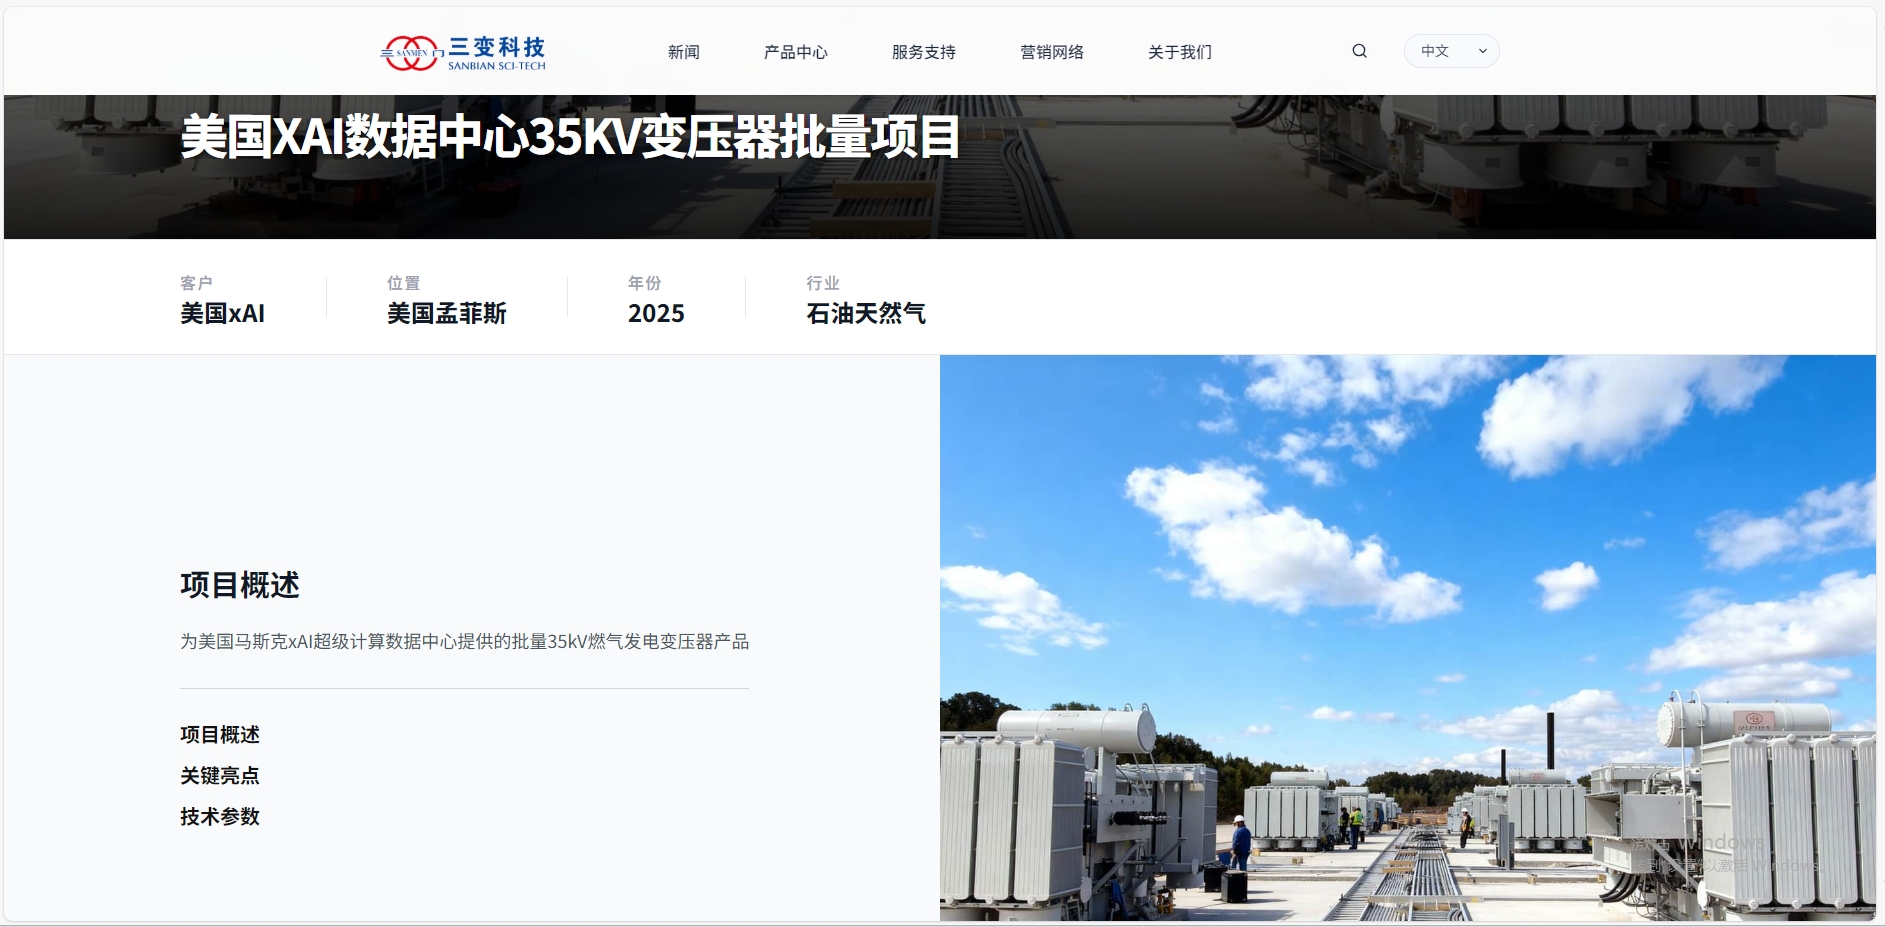Click the transformer site photo
Image resolution: width=1885 pixels, height=927 pixels.
pos(1407,638)
